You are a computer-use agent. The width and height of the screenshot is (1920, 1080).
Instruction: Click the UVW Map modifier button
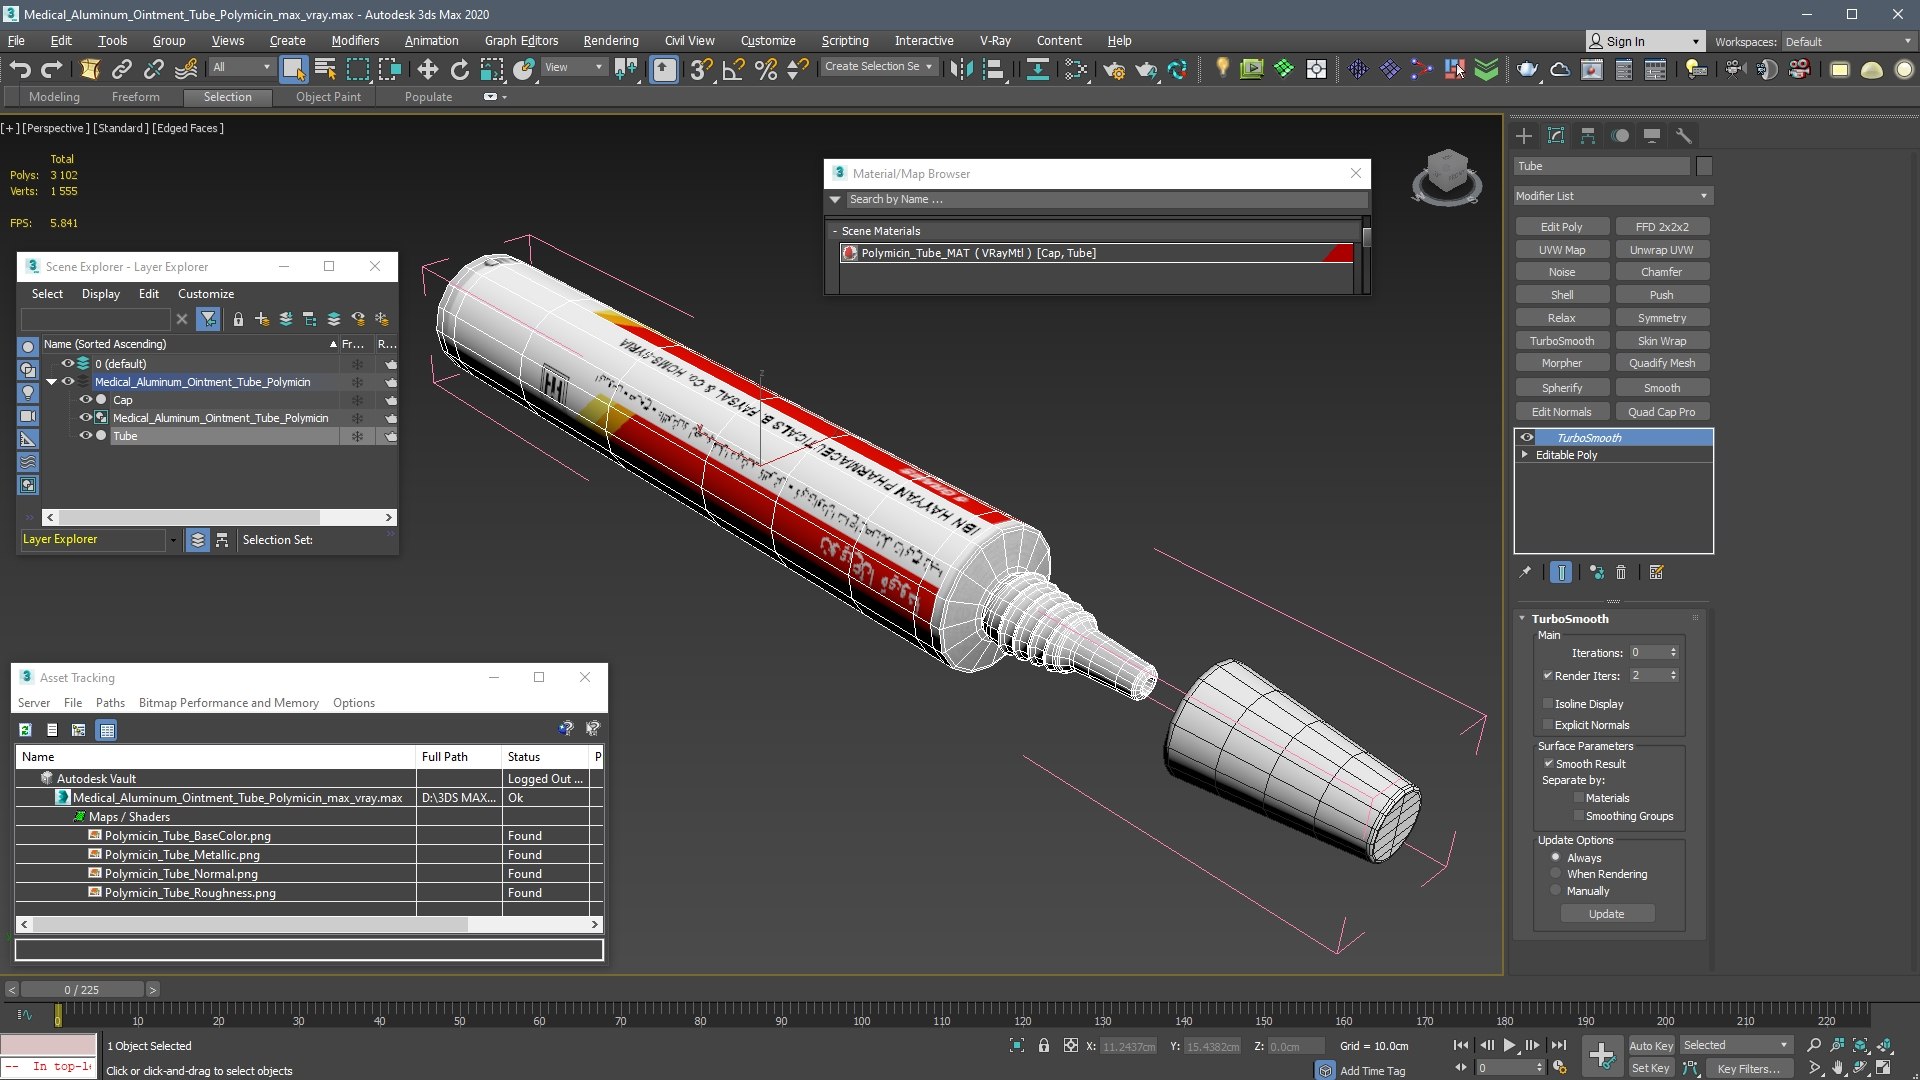1562,250
